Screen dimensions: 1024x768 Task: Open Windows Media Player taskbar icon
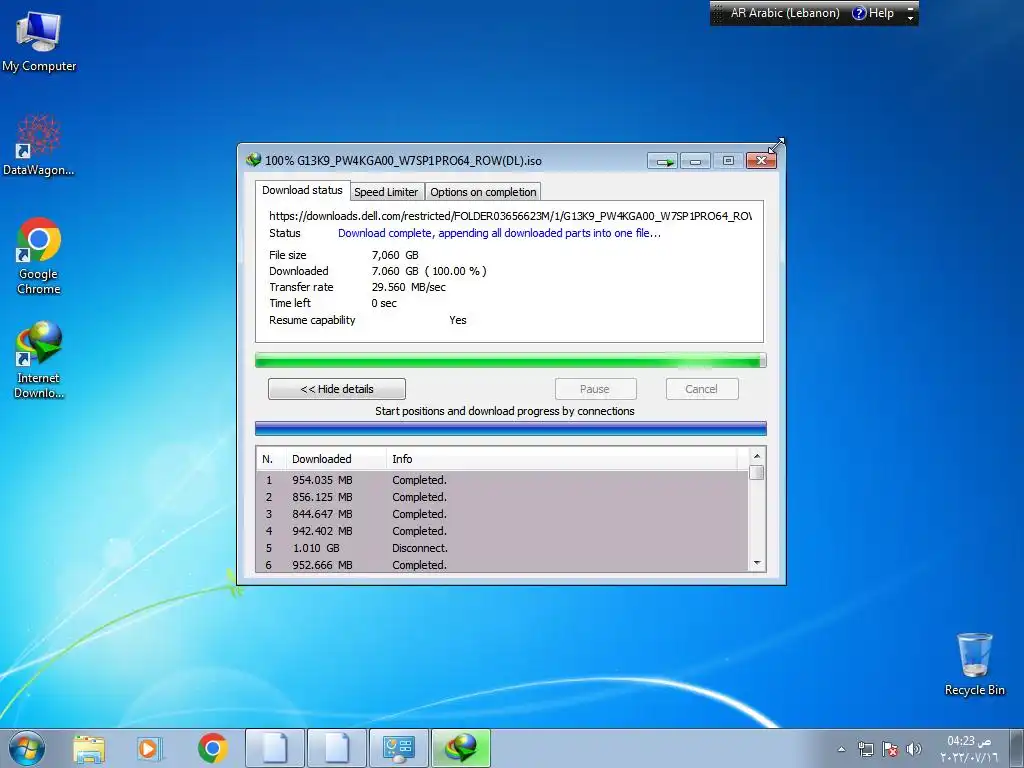[x=149, y=748]
